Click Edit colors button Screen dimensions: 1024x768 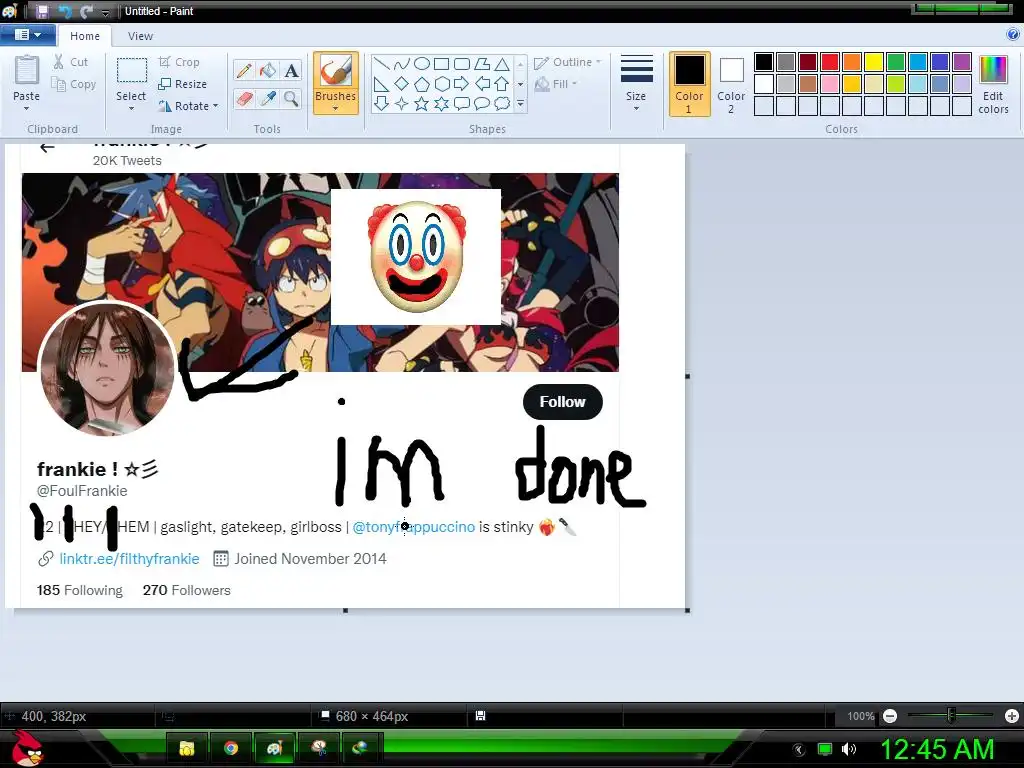(993, 84)
